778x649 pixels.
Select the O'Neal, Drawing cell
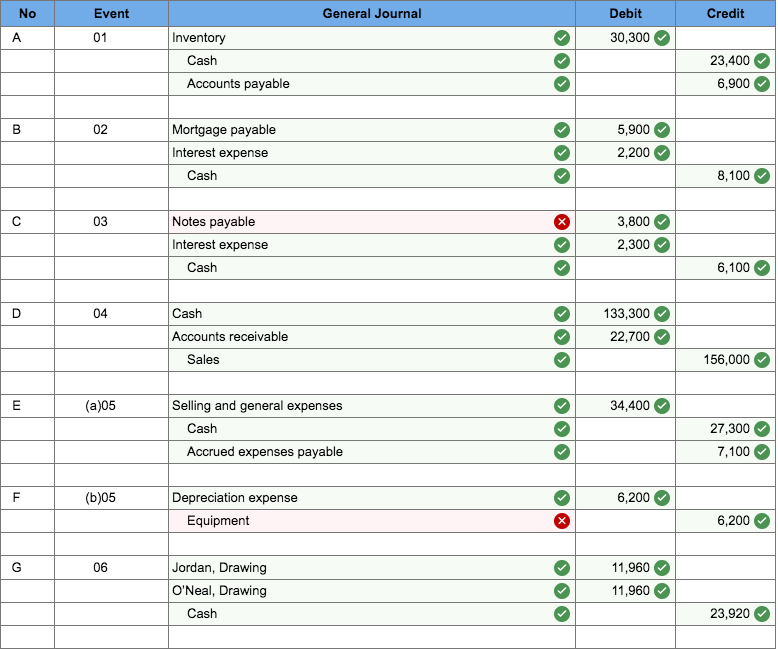point(372,591)
